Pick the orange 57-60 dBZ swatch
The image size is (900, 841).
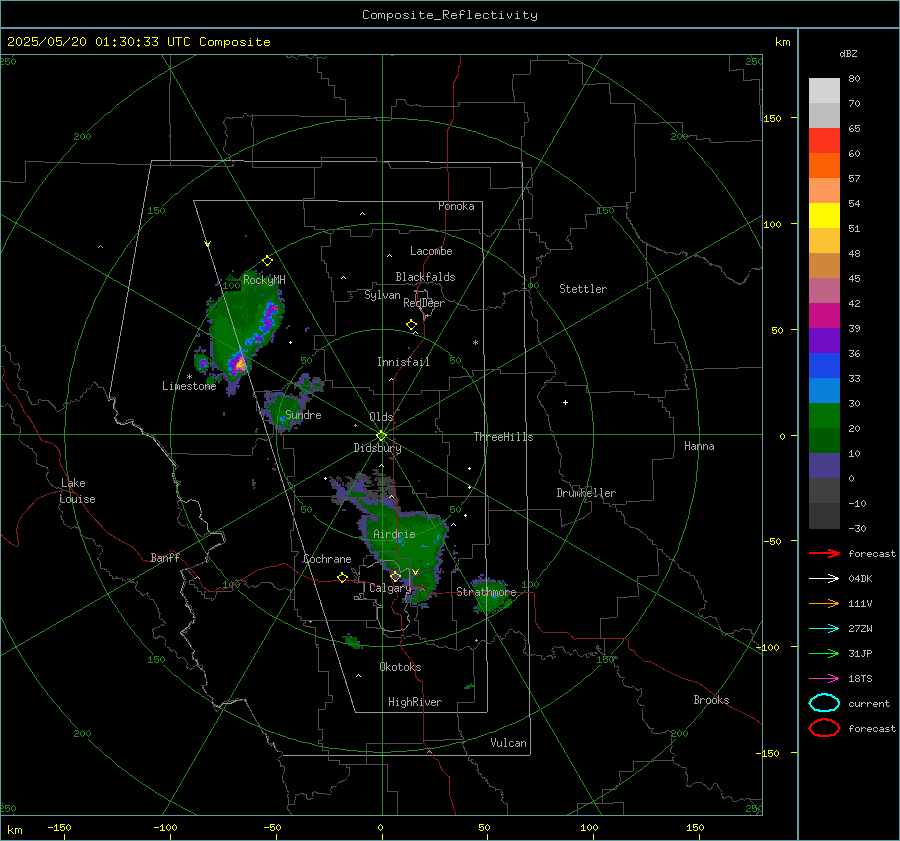click(824, 166)
